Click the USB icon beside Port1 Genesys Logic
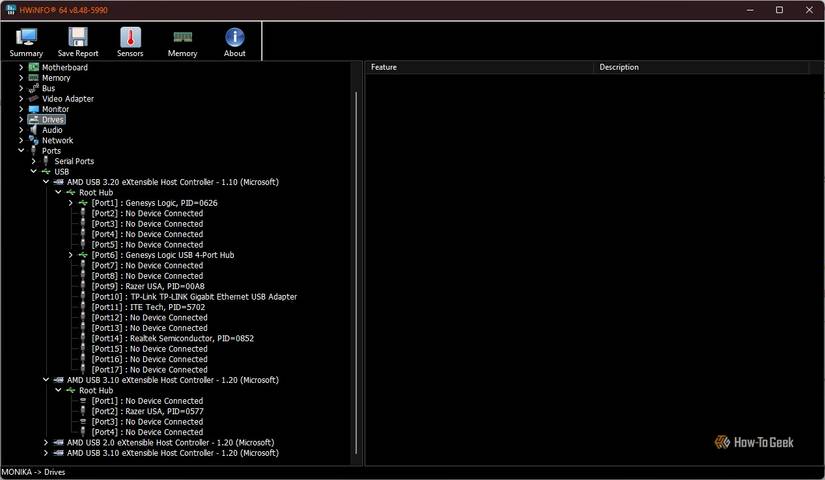Image resolution: width=825 pixels, height=480 pixels. (x=83, y=203)
